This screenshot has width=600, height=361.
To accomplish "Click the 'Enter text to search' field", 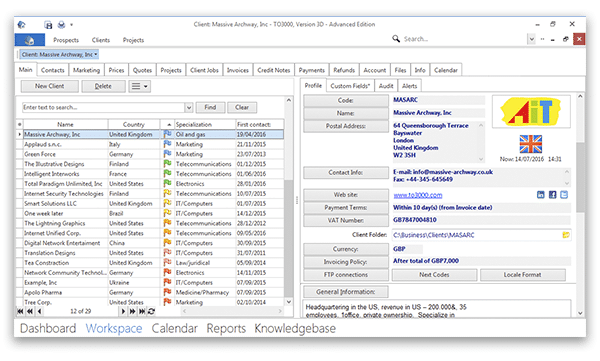I will coord(104,108).
